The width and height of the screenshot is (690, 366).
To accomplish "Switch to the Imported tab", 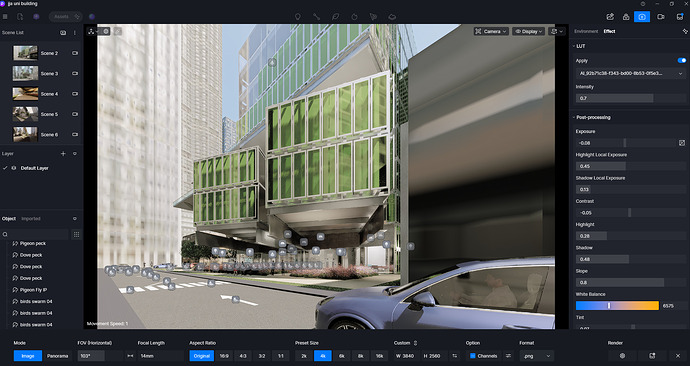I will (x=31, y=219).
